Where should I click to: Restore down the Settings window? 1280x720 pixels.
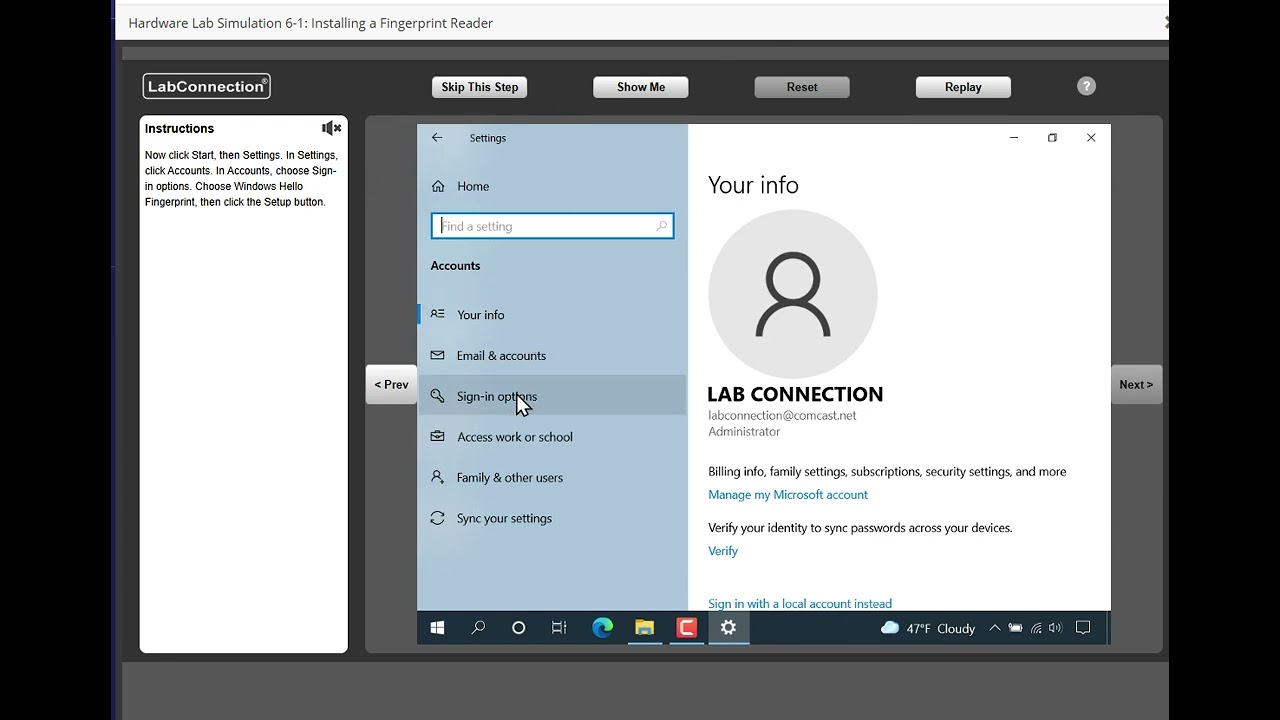pos(1052,138)
